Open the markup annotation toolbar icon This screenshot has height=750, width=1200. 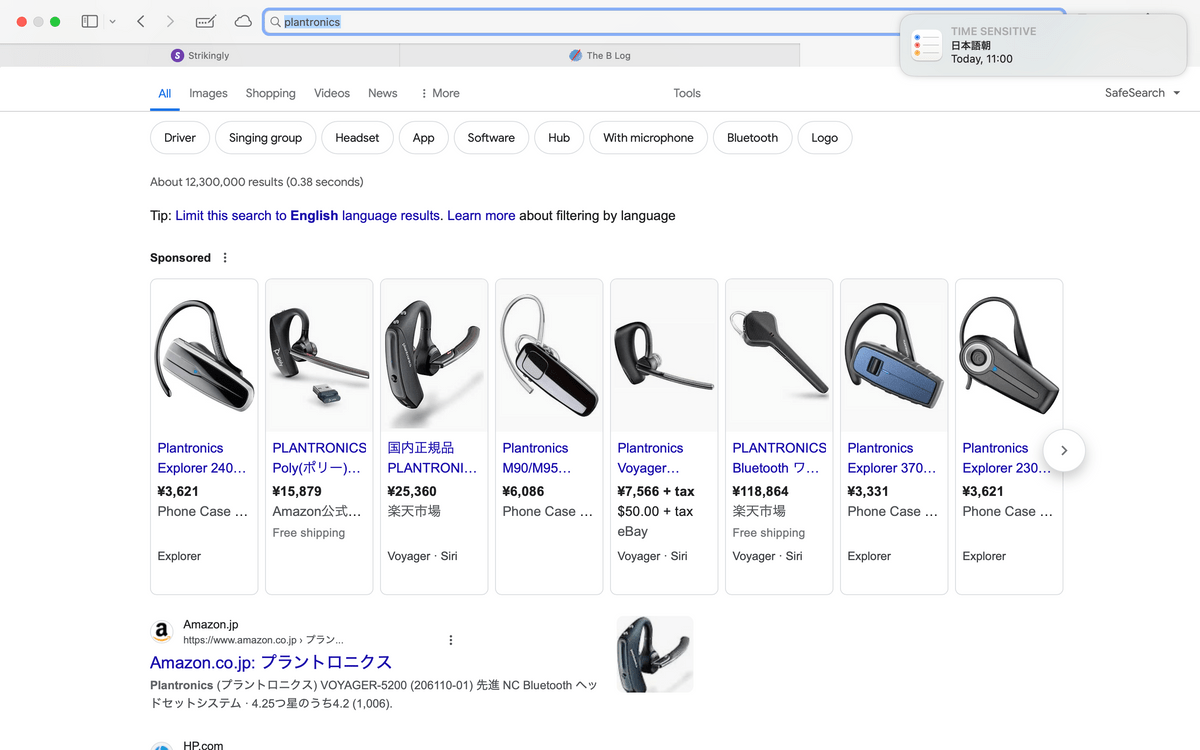(x=206, y=21)
